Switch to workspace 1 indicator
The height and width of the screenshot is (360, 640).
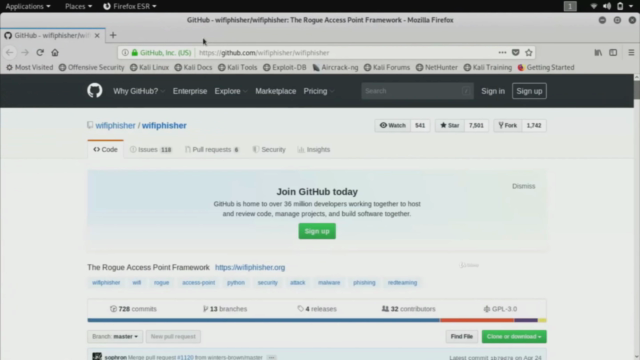(570, 6)
